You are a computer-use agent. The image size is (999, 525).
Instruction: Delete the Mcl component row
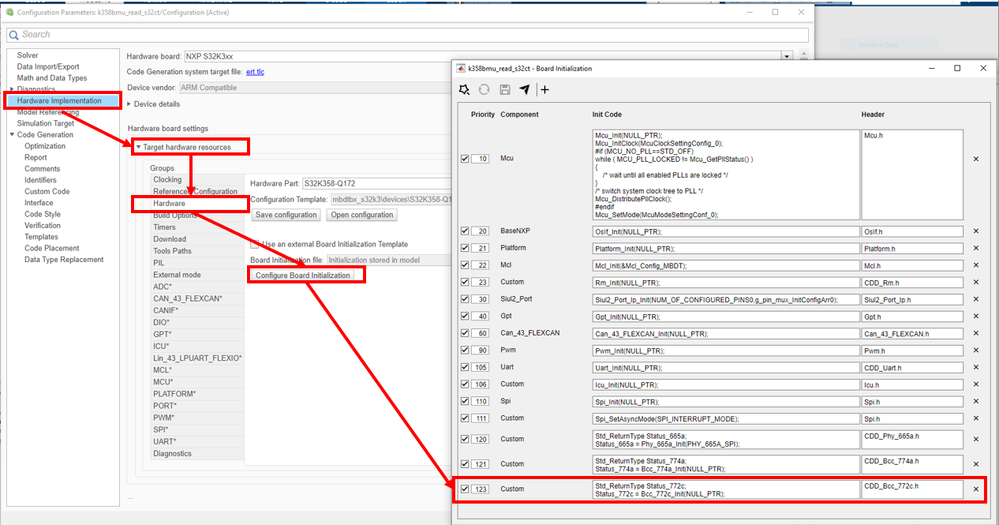coord(975,265)
